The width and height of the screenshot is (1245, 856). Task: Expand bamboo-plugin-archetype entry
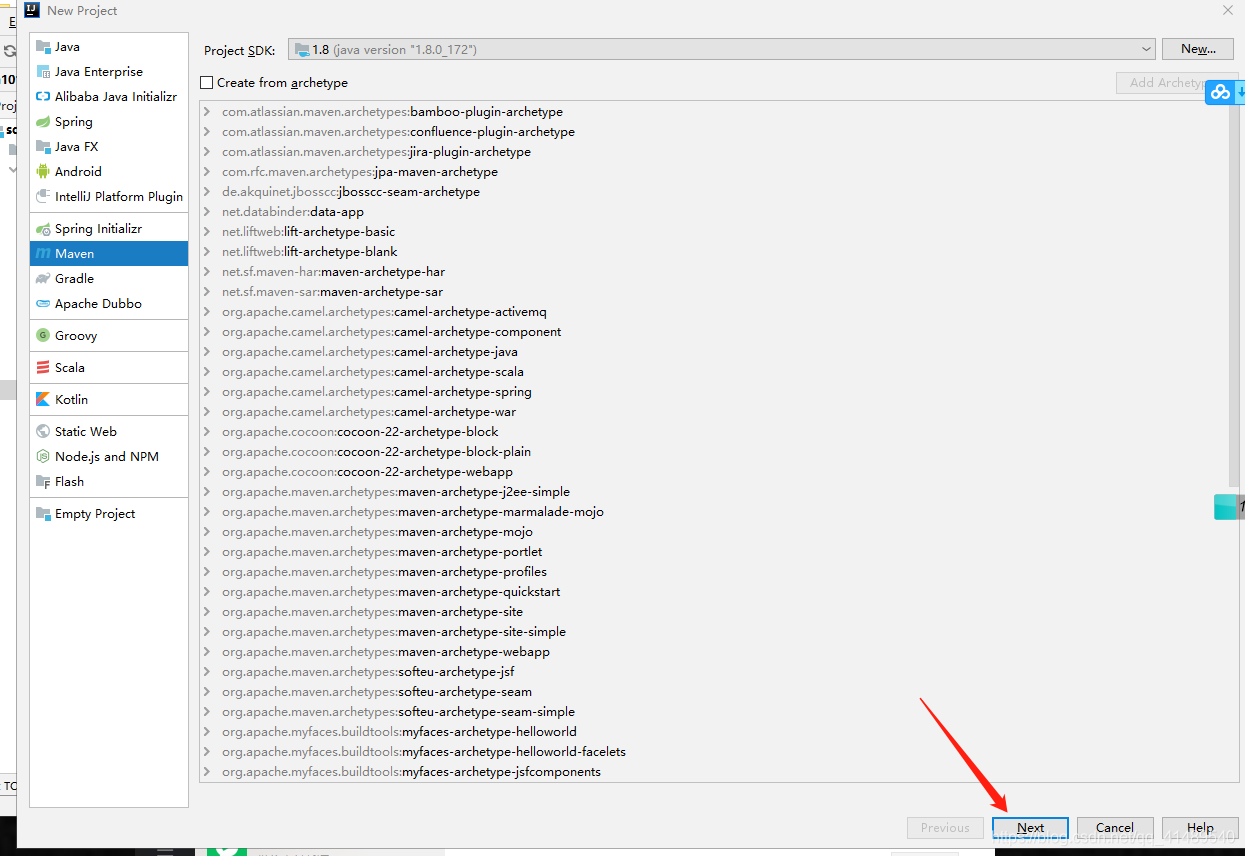click(x=207, y=112)
